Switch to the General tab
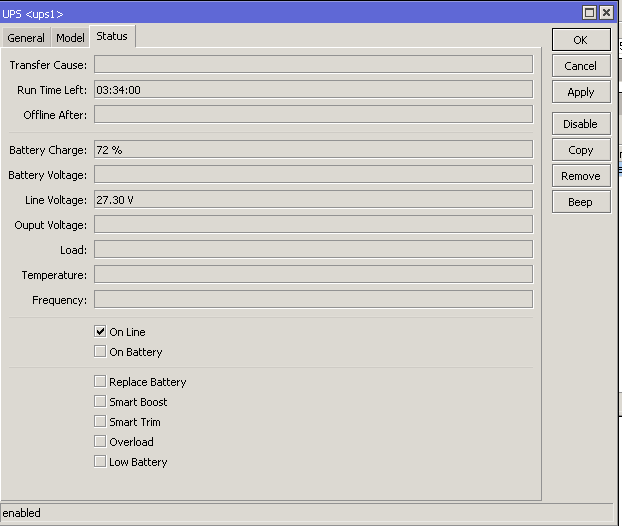 (x=26, y=38)
